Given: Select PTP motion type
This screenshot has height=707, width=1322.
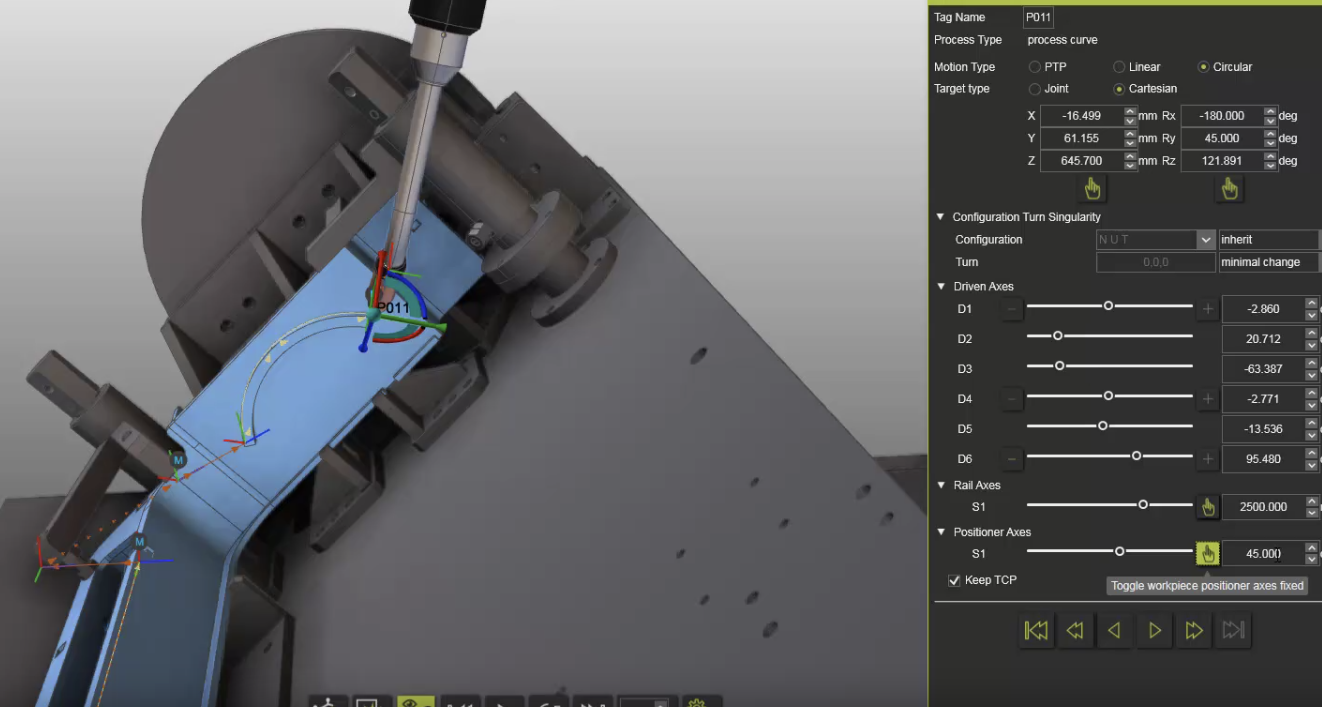Looking at the screenshot, I should [x=1034, y=66].
